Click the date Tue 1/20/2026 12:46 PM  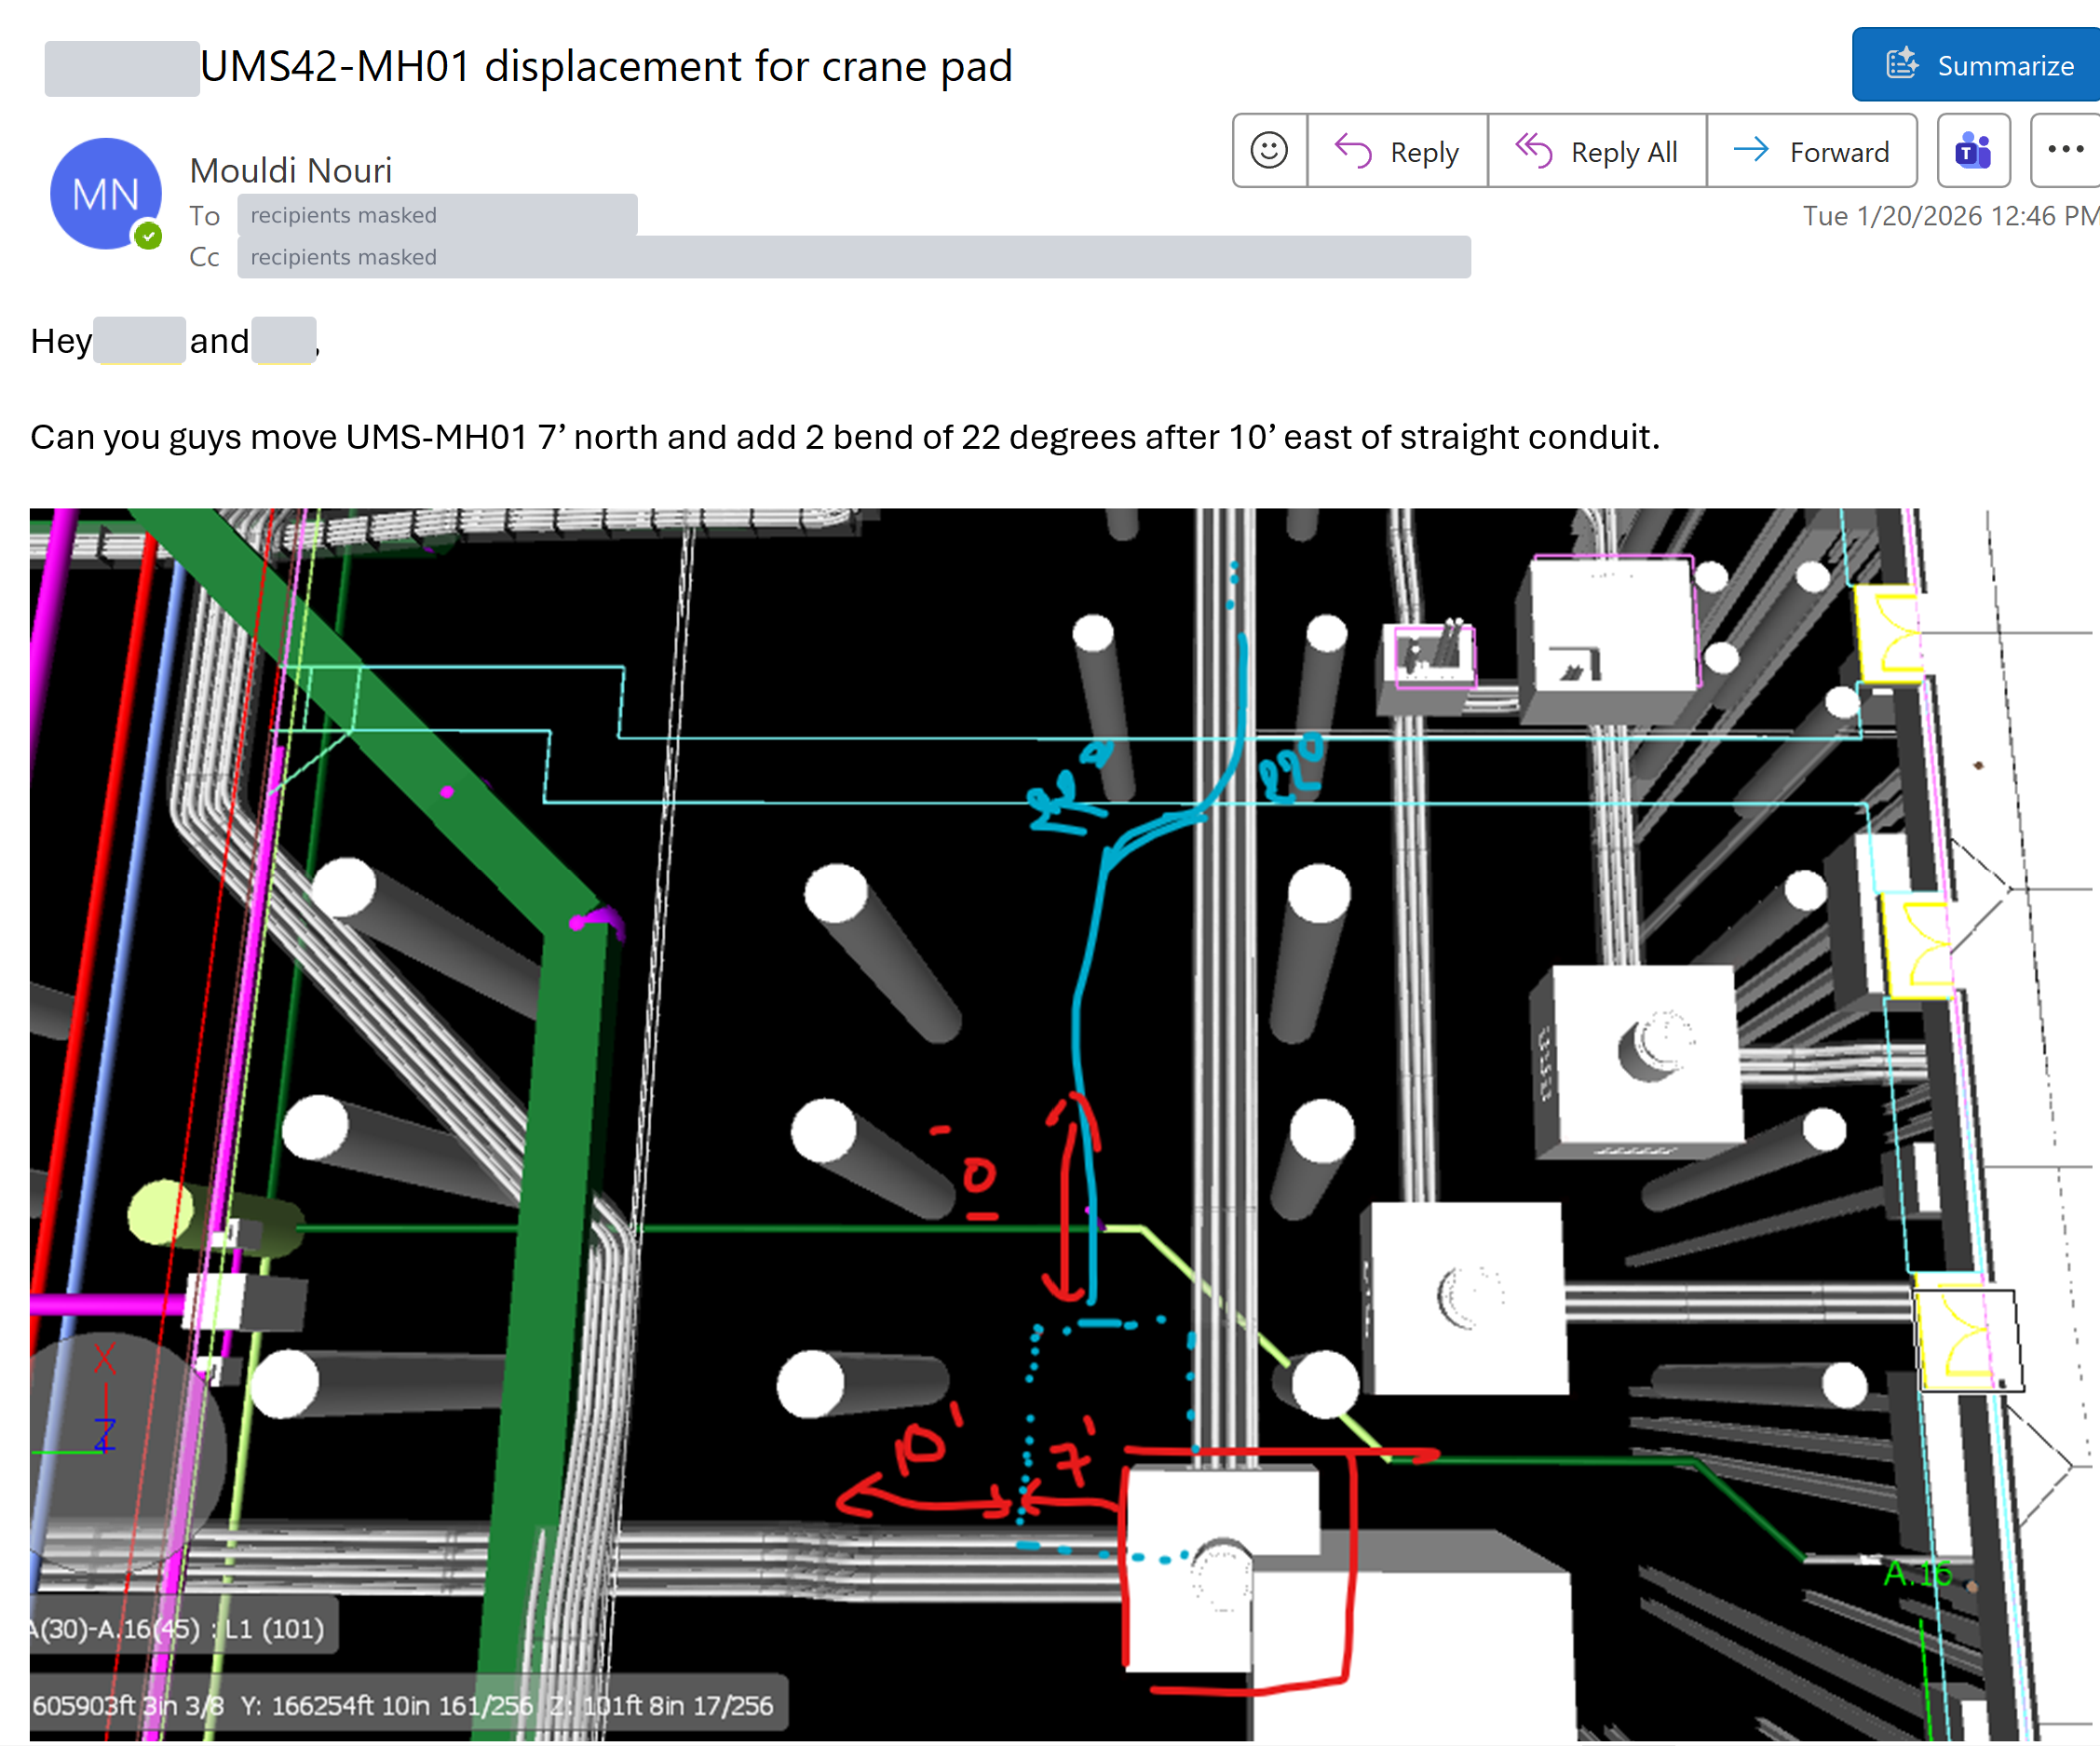[1950, 216]
